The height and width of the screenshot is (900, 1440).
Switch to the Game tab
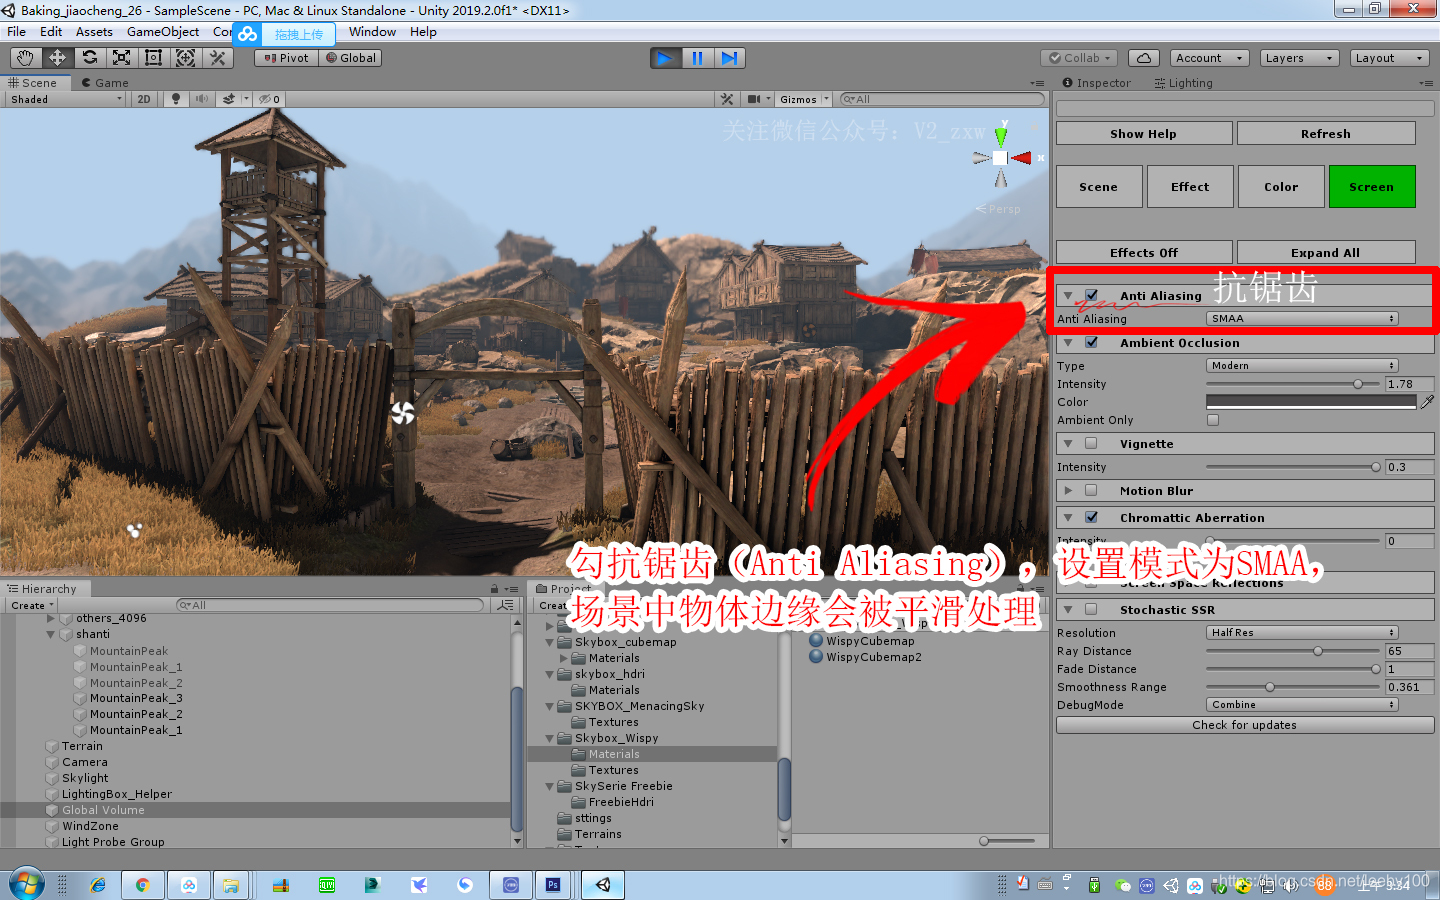(x=105, y=83)
